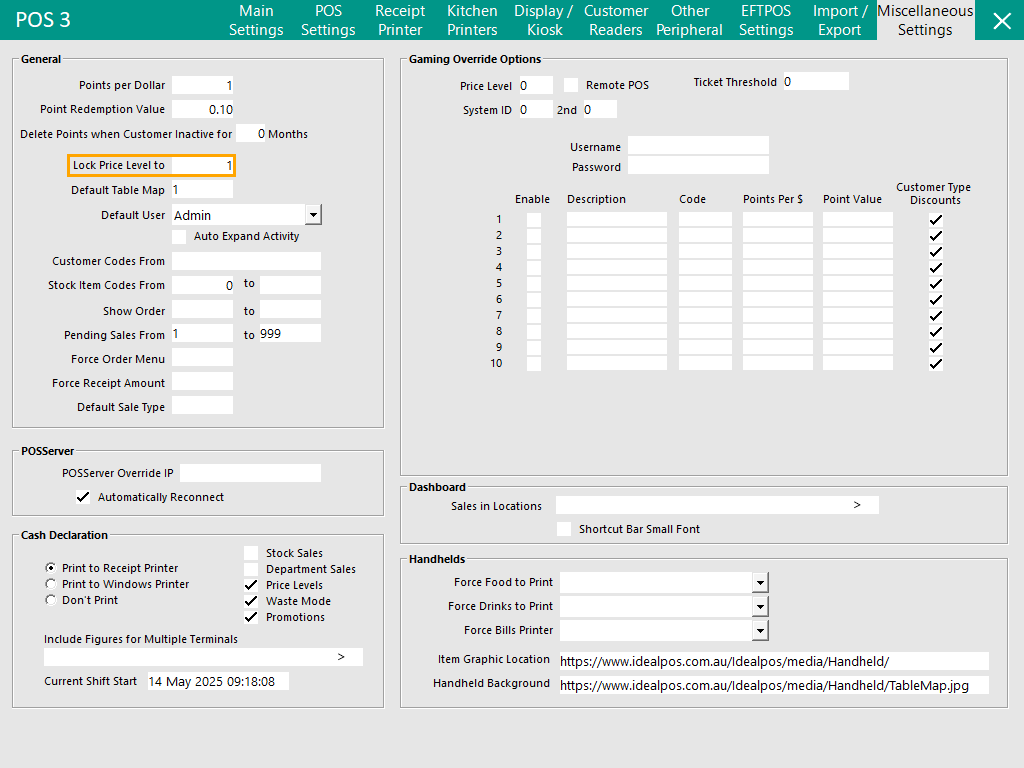Screen dimensions: 1024x768
Task: Open the Receipt Printer tab
Action: (x=400, y=20)
